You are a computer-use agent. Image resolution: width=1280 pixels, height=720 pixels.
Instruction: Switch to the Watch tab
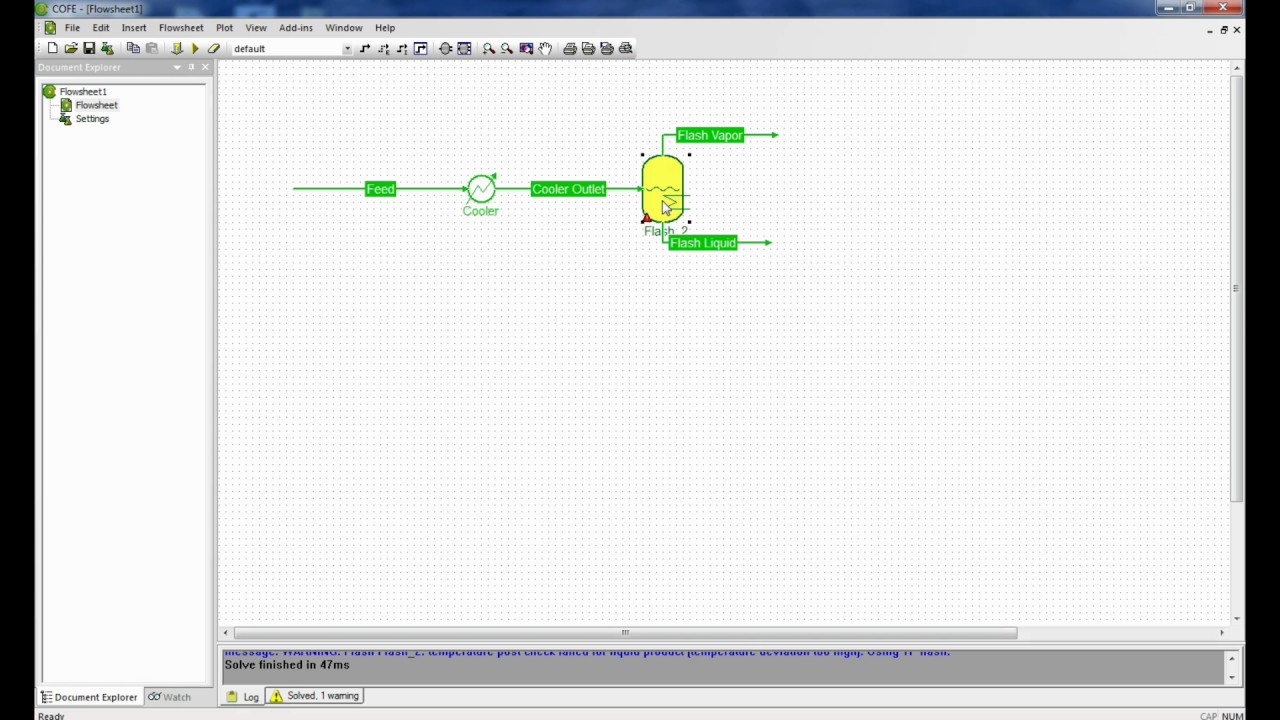(169, 697)
